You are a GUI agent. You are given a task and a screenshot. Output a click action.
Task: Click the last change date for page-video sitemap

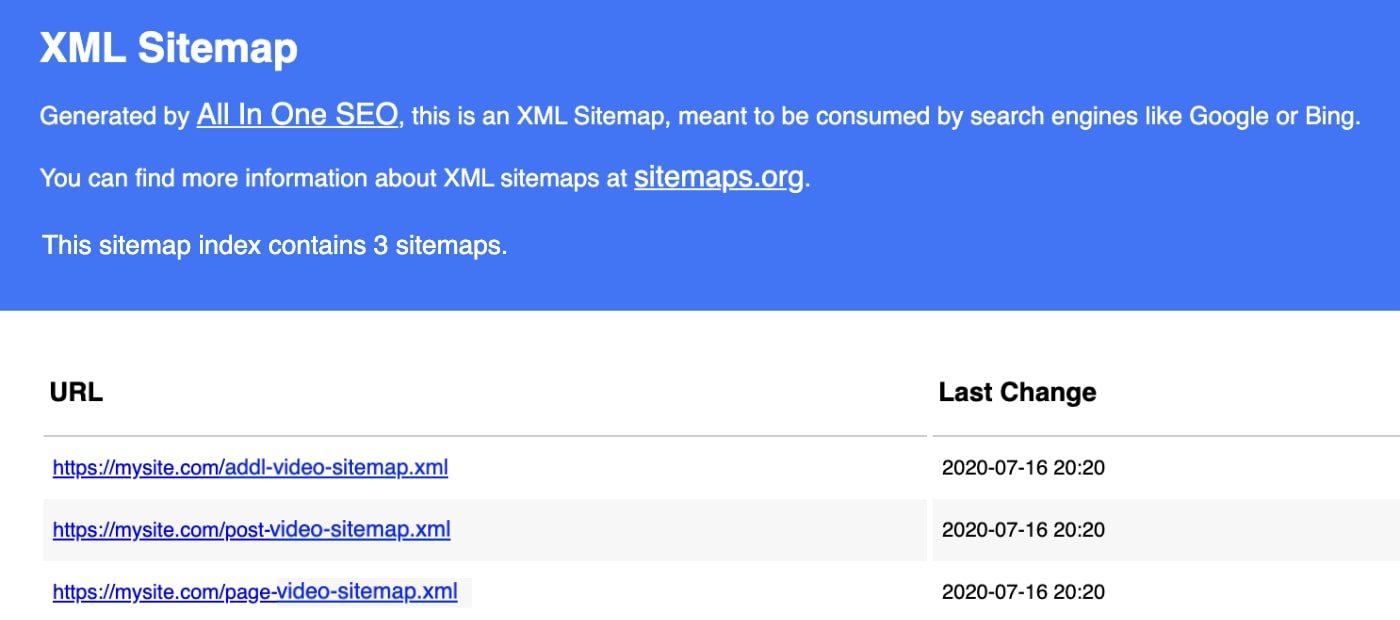coord(1023,592)
